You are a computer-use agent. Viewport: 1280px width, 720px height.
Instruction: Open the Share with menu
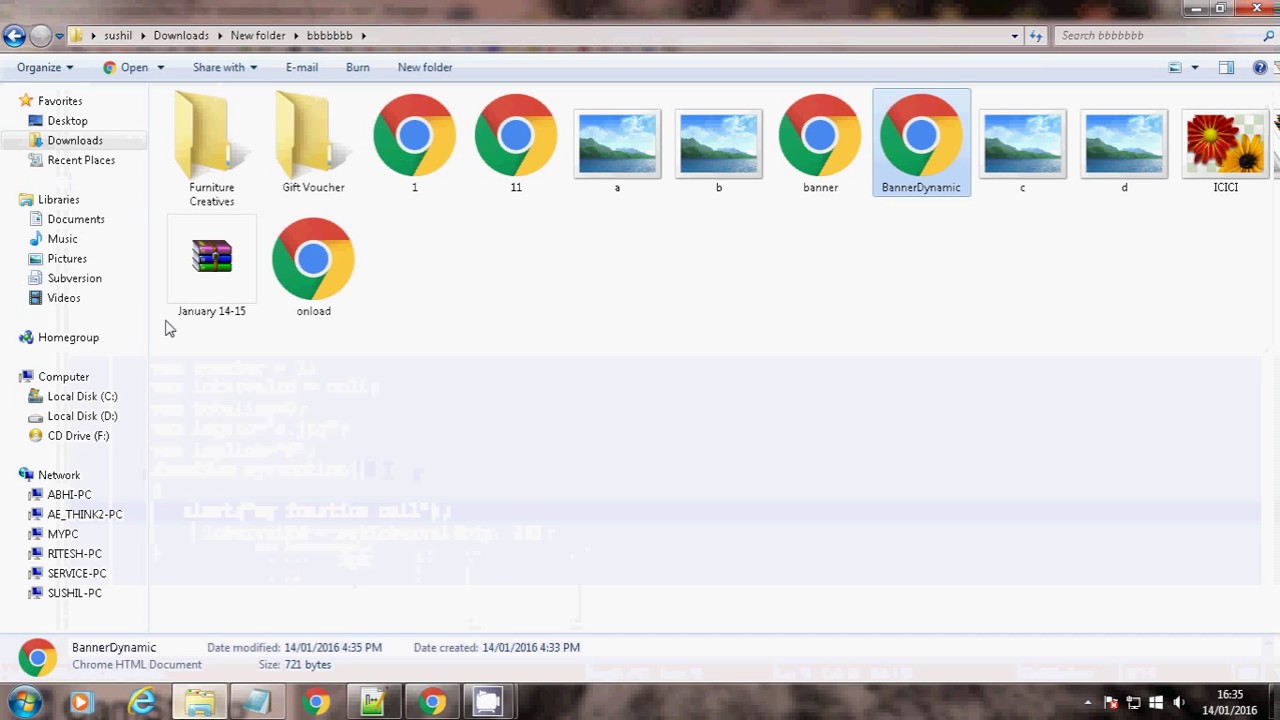pyautogui.click(x=225, y=67)
